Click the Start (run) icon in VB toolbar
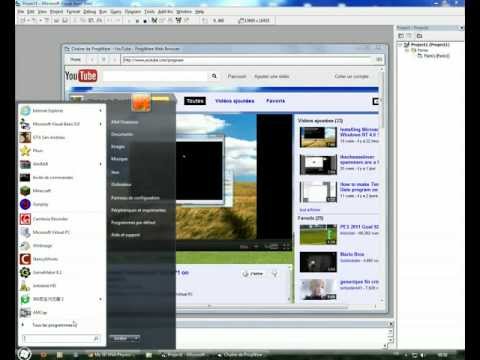Screen dimensions: 480x360 point(129,21)
